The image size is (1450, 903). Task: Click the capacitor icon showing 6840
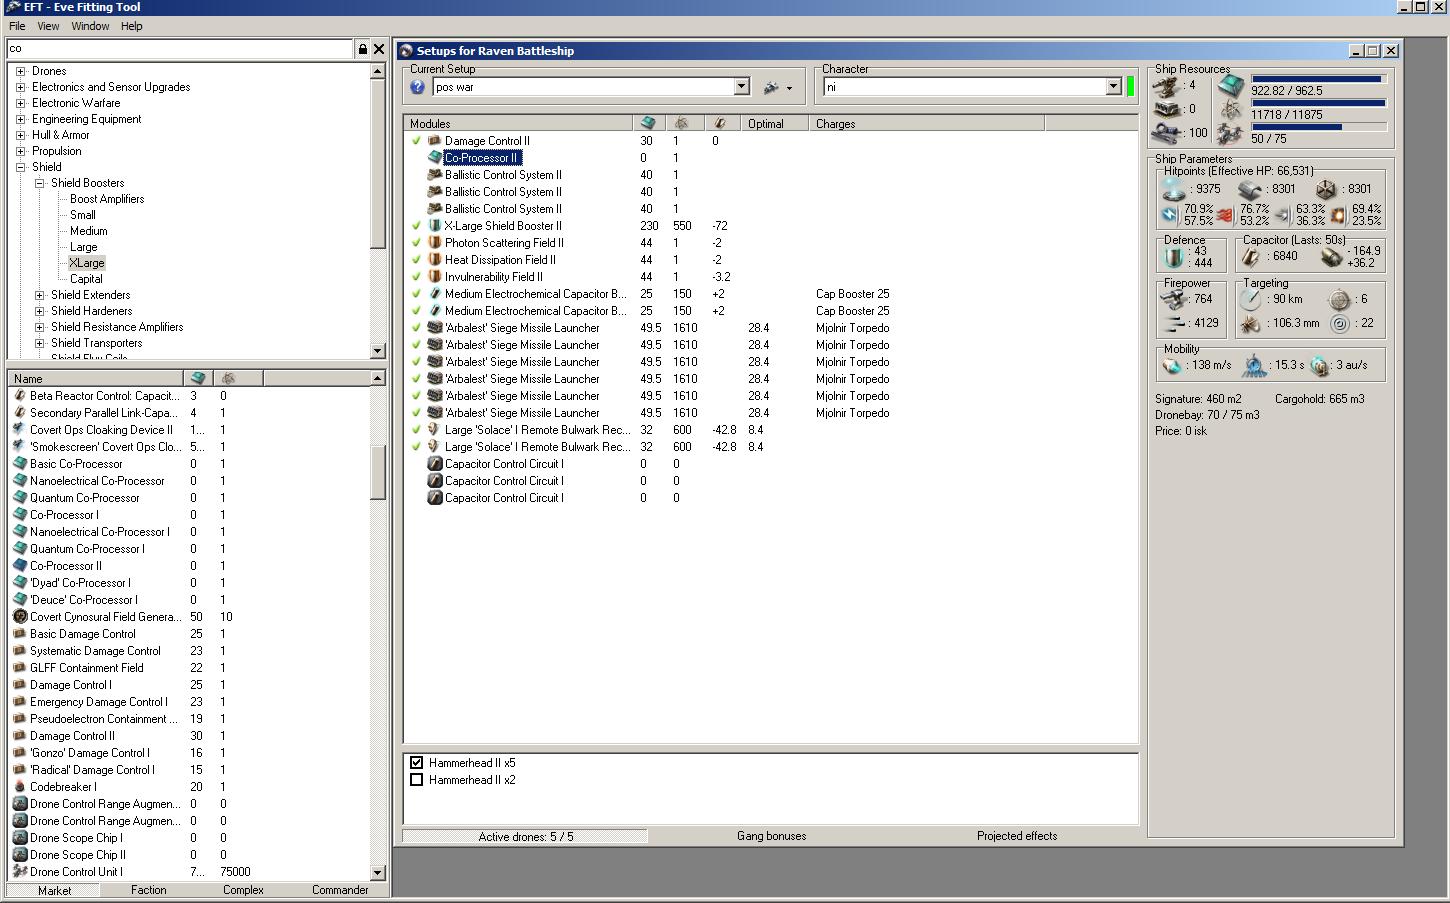click(x=1250, y=257)
